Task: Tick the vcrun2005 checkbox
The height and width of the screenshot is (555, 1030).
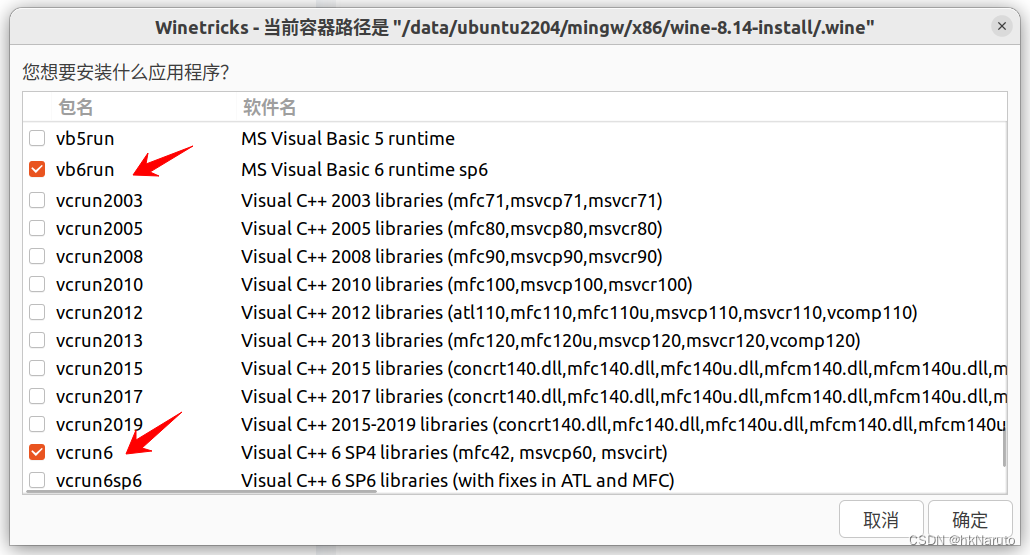Action: tap(37, 228)
